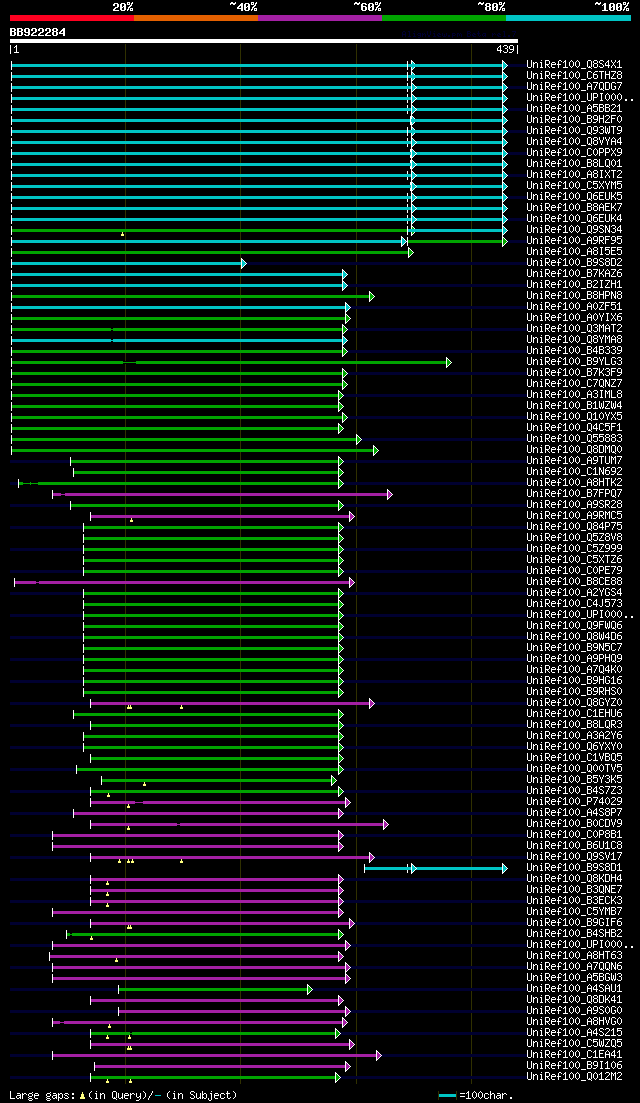Click the white query sequence bar
The height and width of the screenshot is (1103, 640).
click(264, 41)
